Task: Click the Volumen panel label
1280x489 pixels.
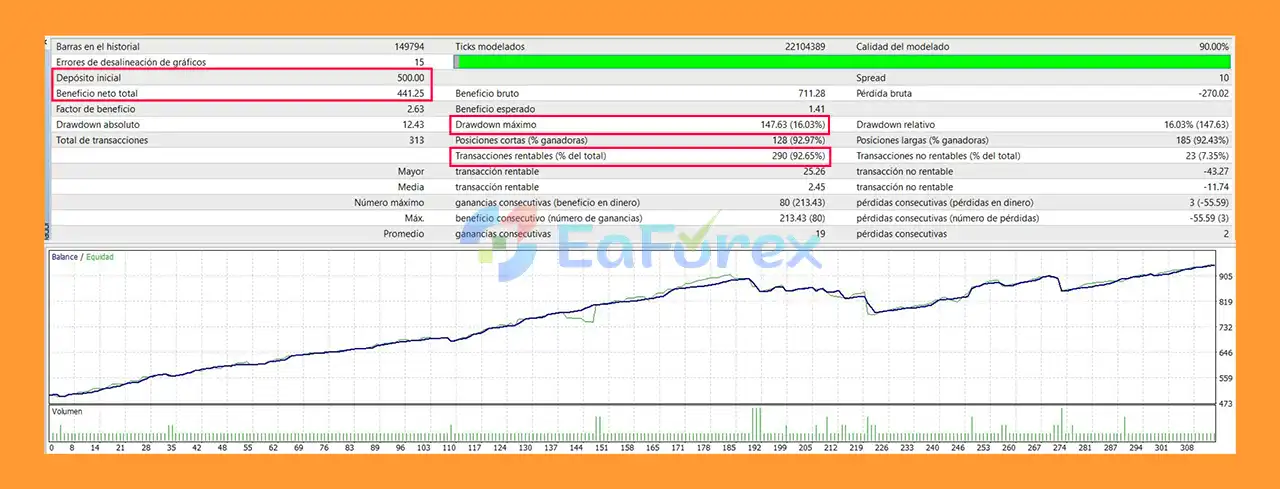Action: click(69, 411)
